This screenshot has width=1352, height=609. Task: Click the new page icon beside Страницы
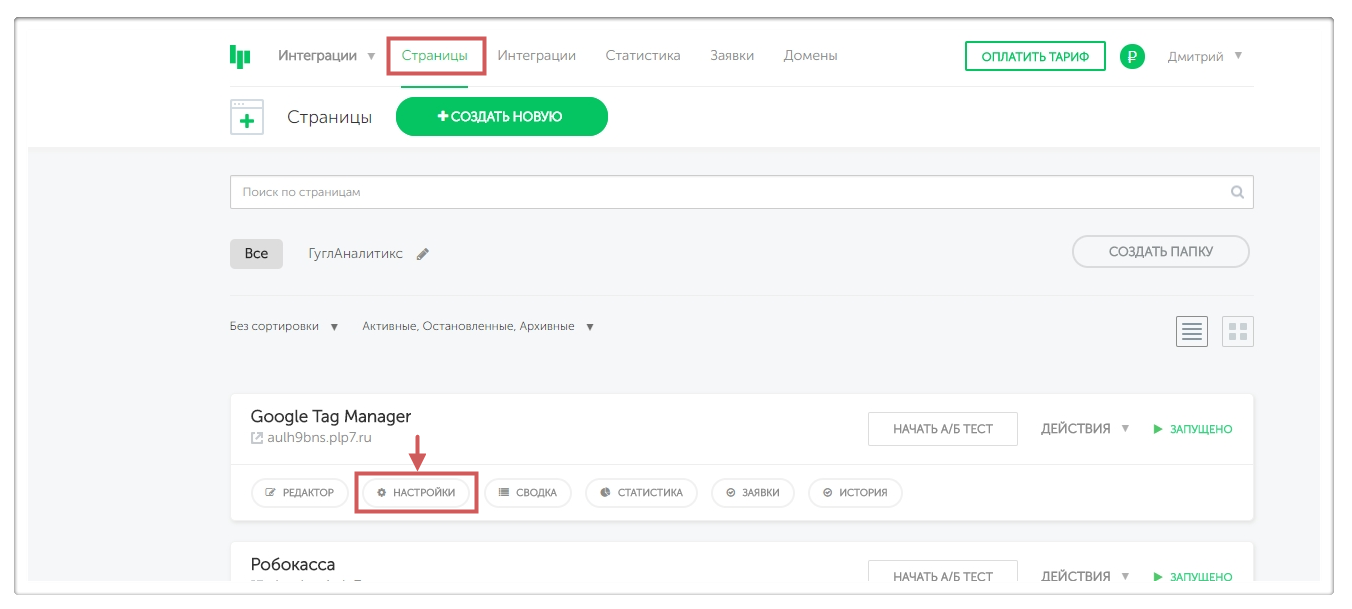247,117
